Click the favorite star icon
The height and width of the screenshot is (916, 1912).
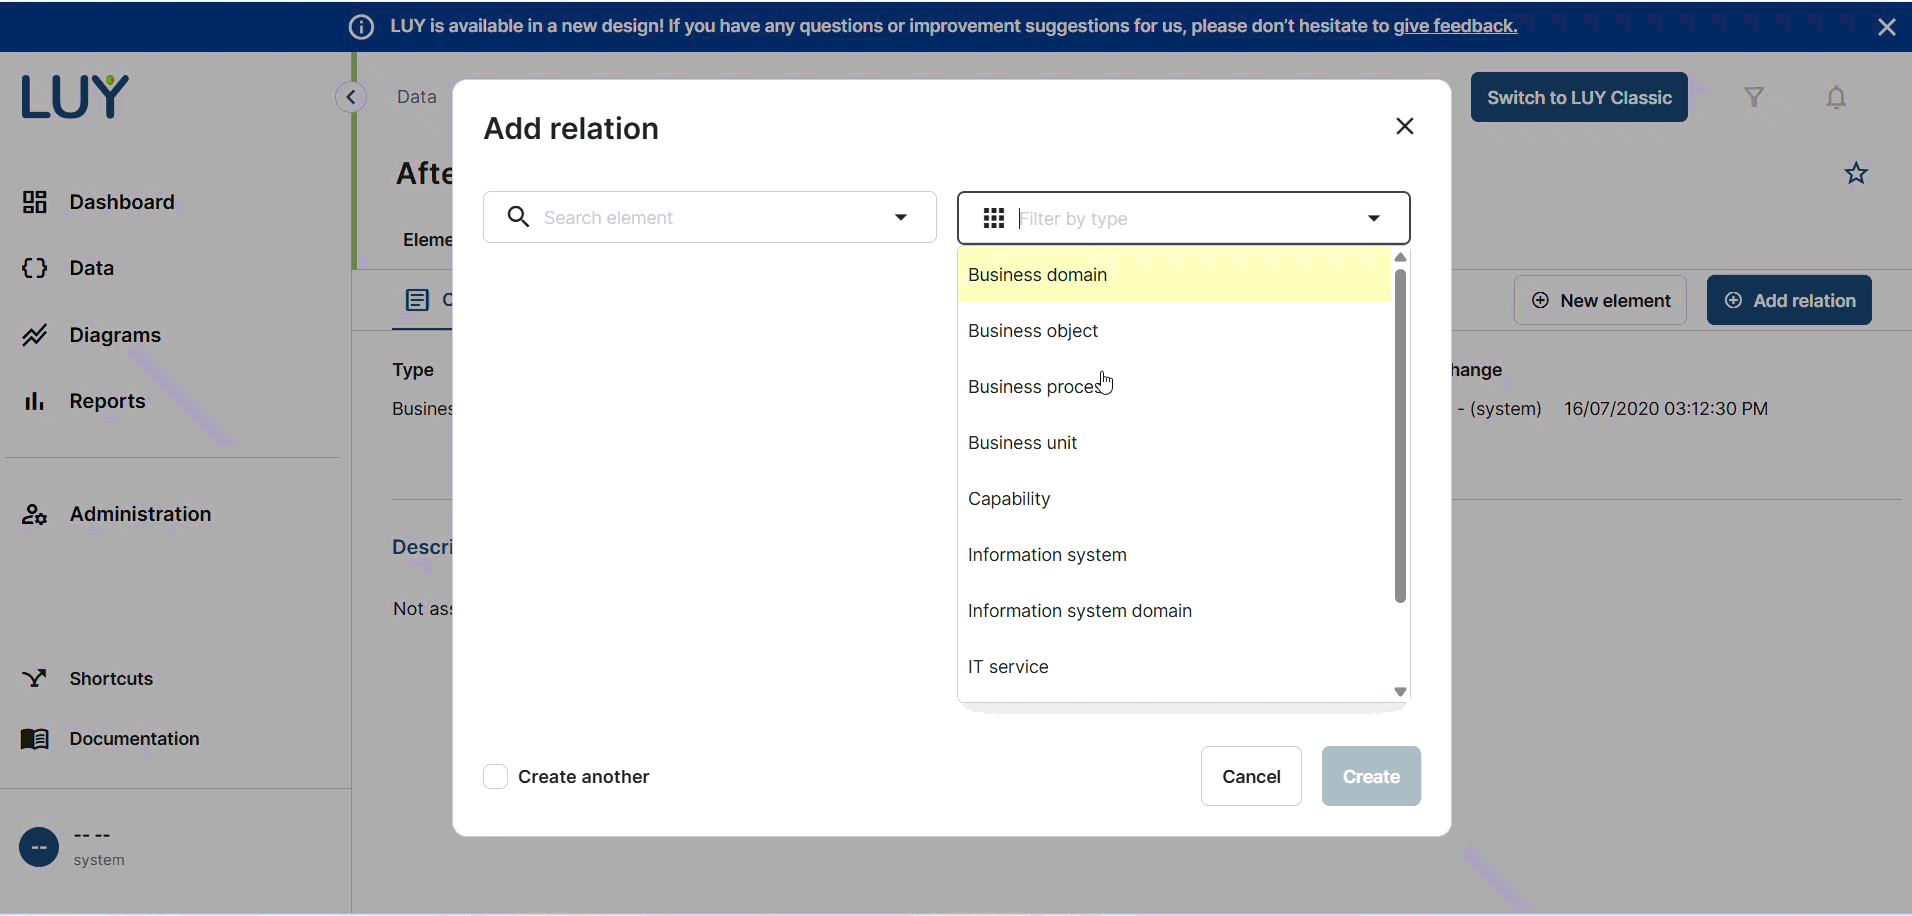coord(1856,173)
